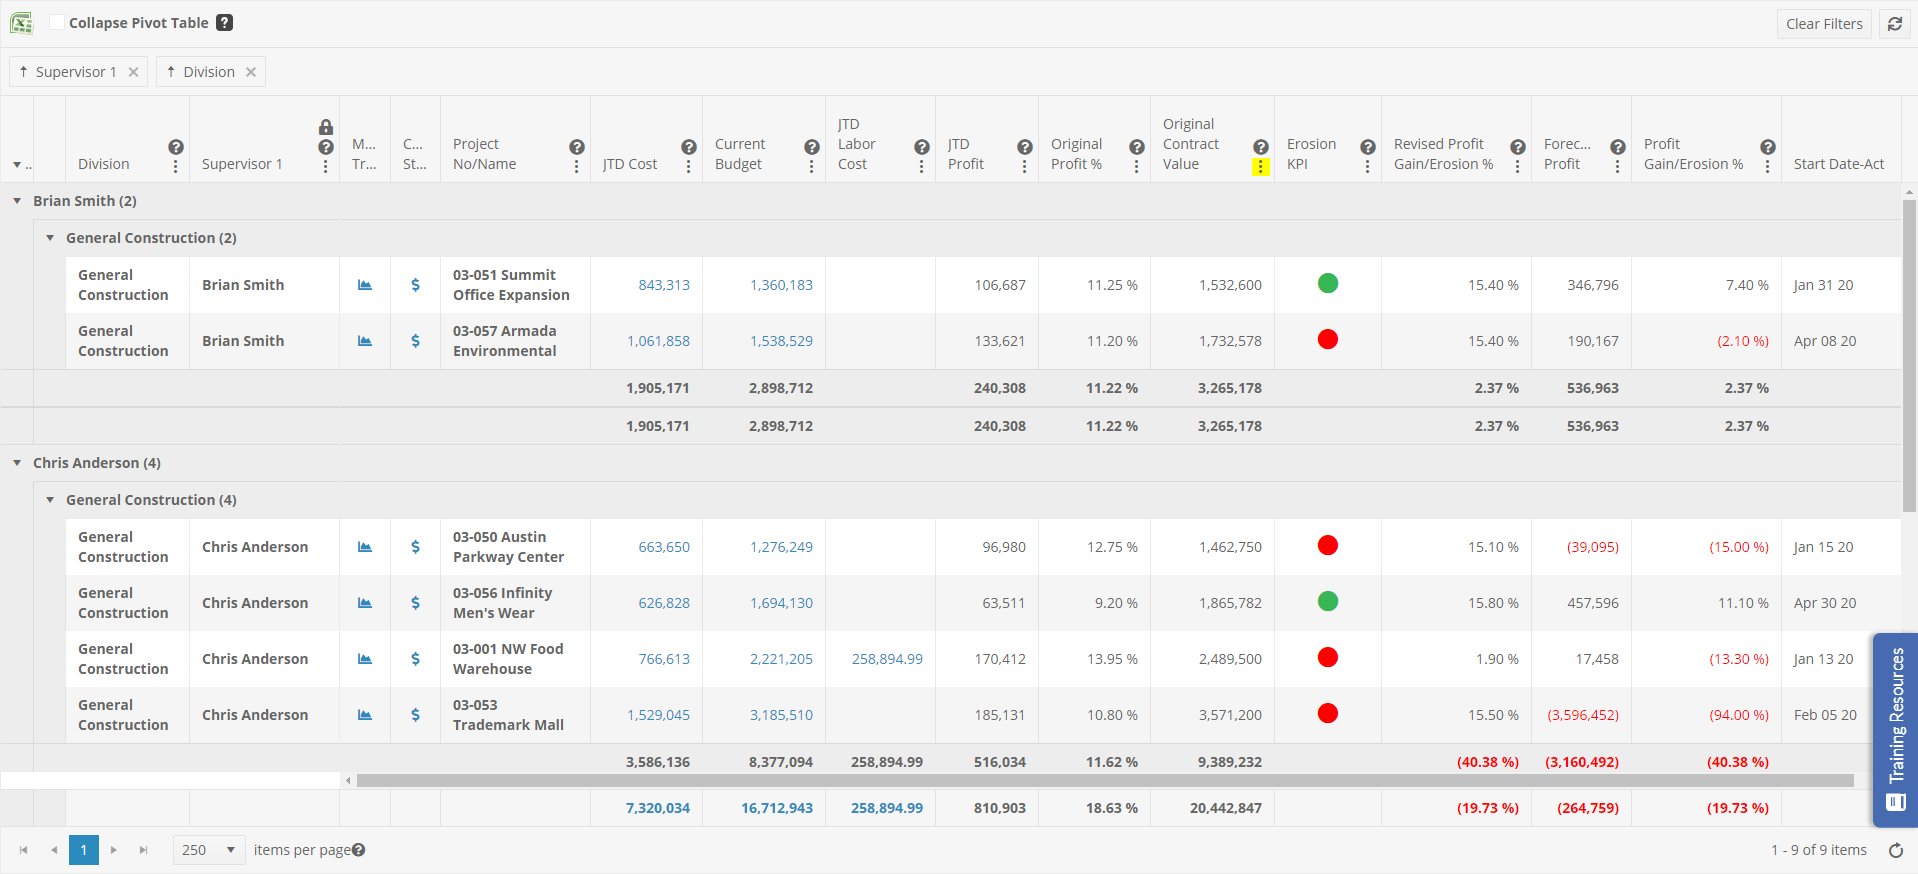Remove the Supervisor 1 grouping chip
1918x874 pixels.
133,72
